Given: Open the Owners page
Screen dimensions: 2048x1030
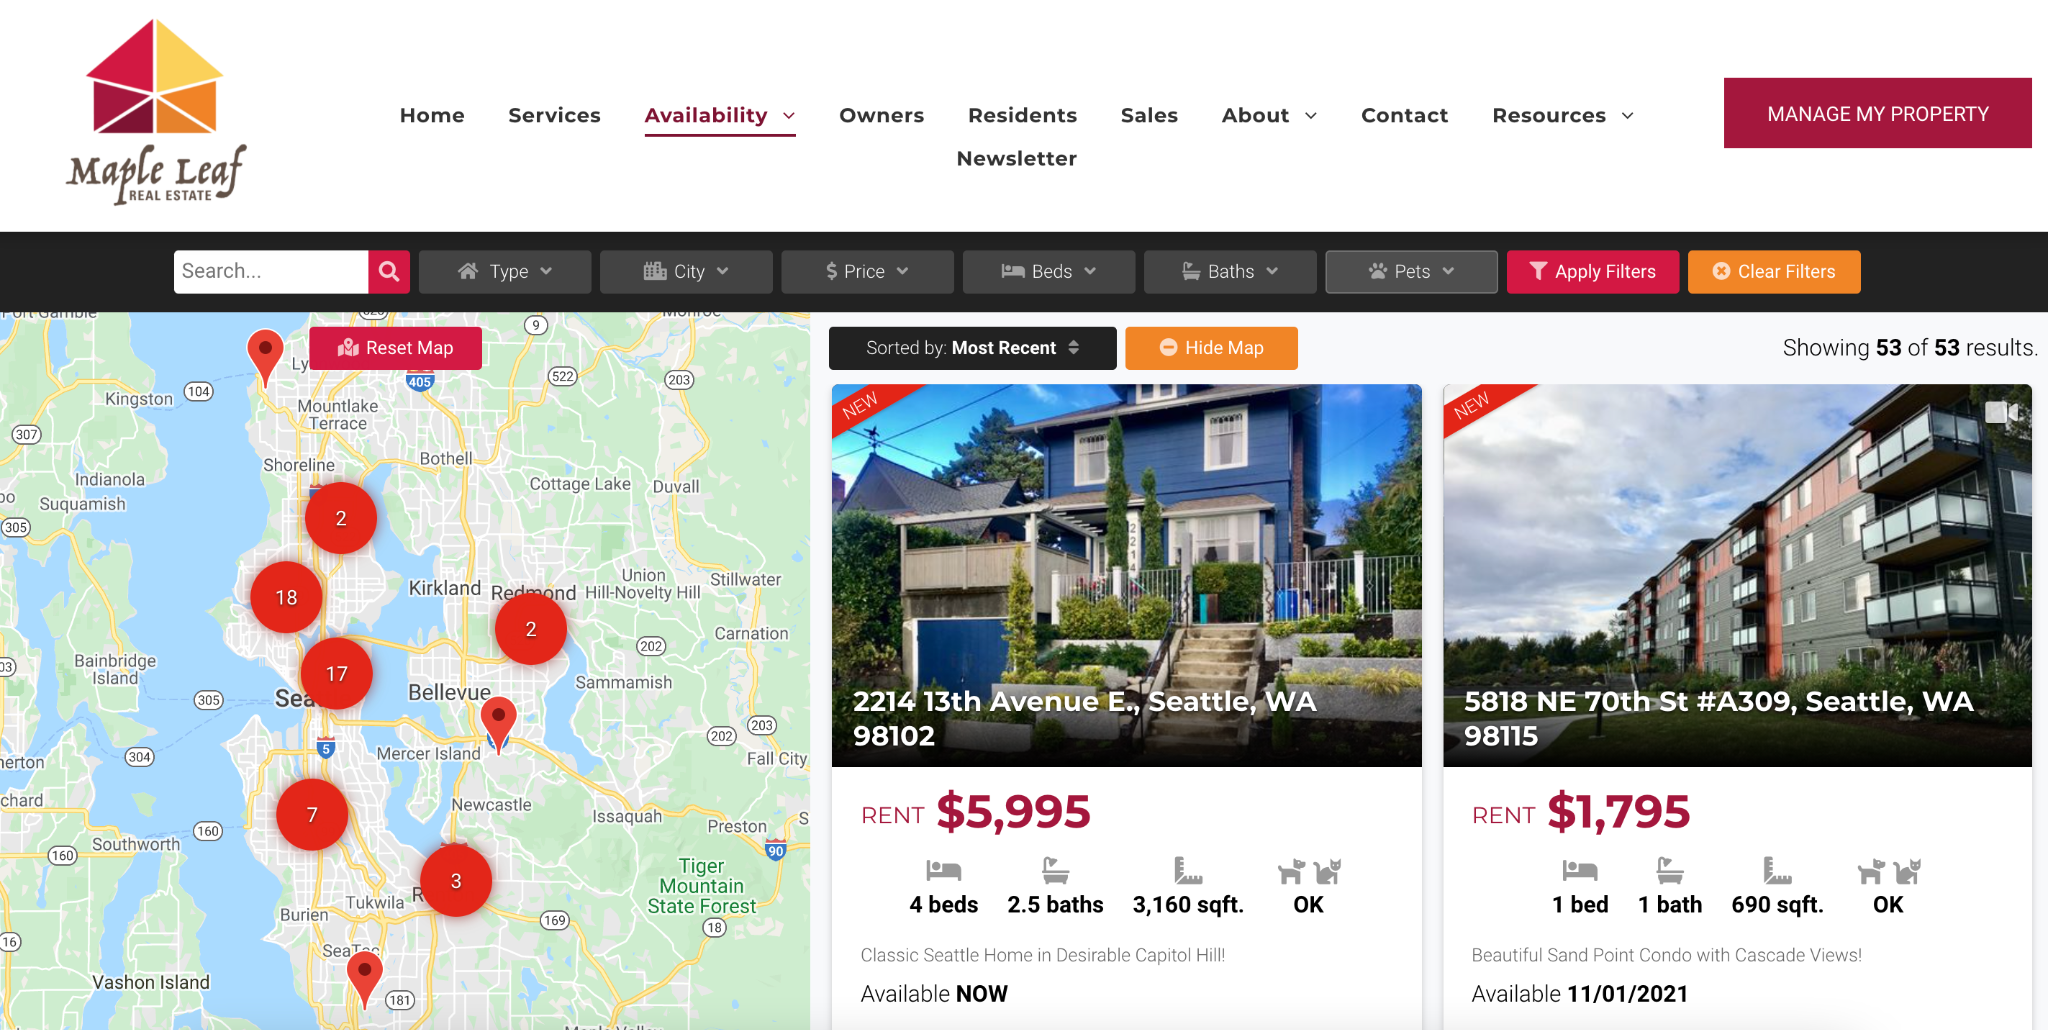Looking at the screenshot, I should tap(881, 115).
